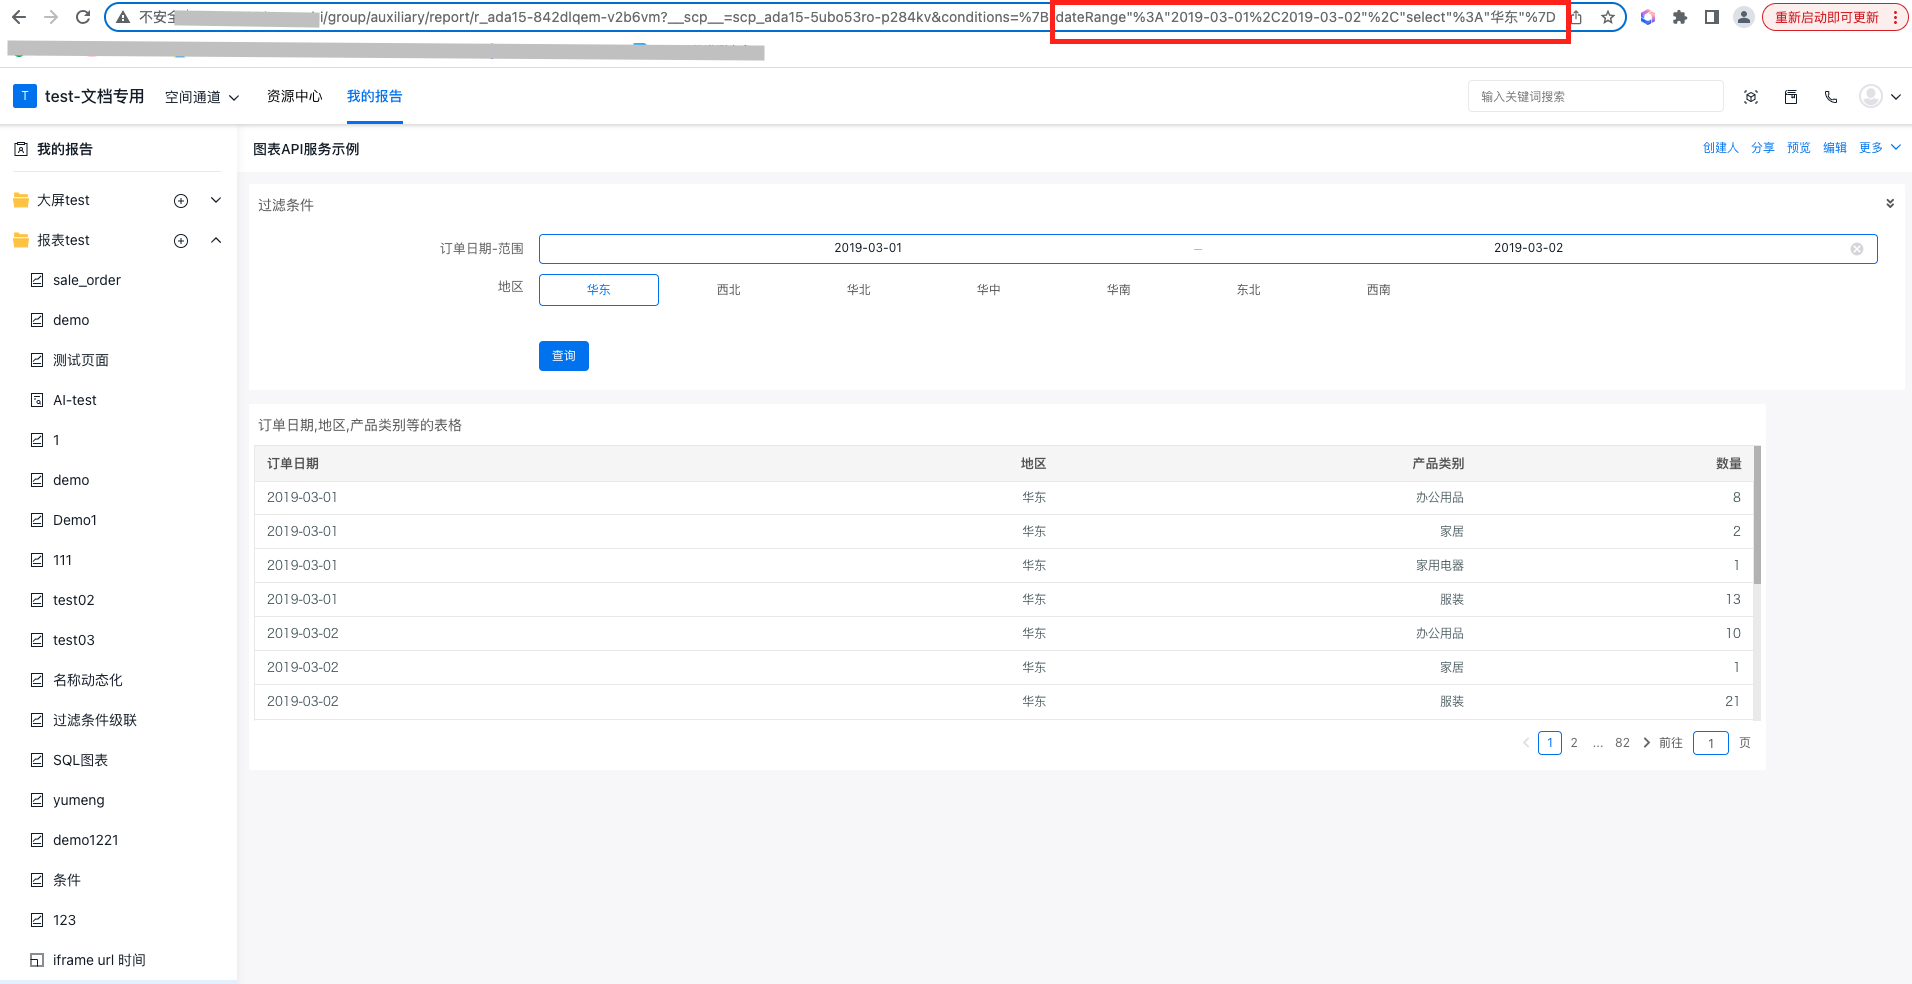Open the 空间通道 dropdown
The width and height of the screenshot is (1912, 984).
click(x=202, y=97)
